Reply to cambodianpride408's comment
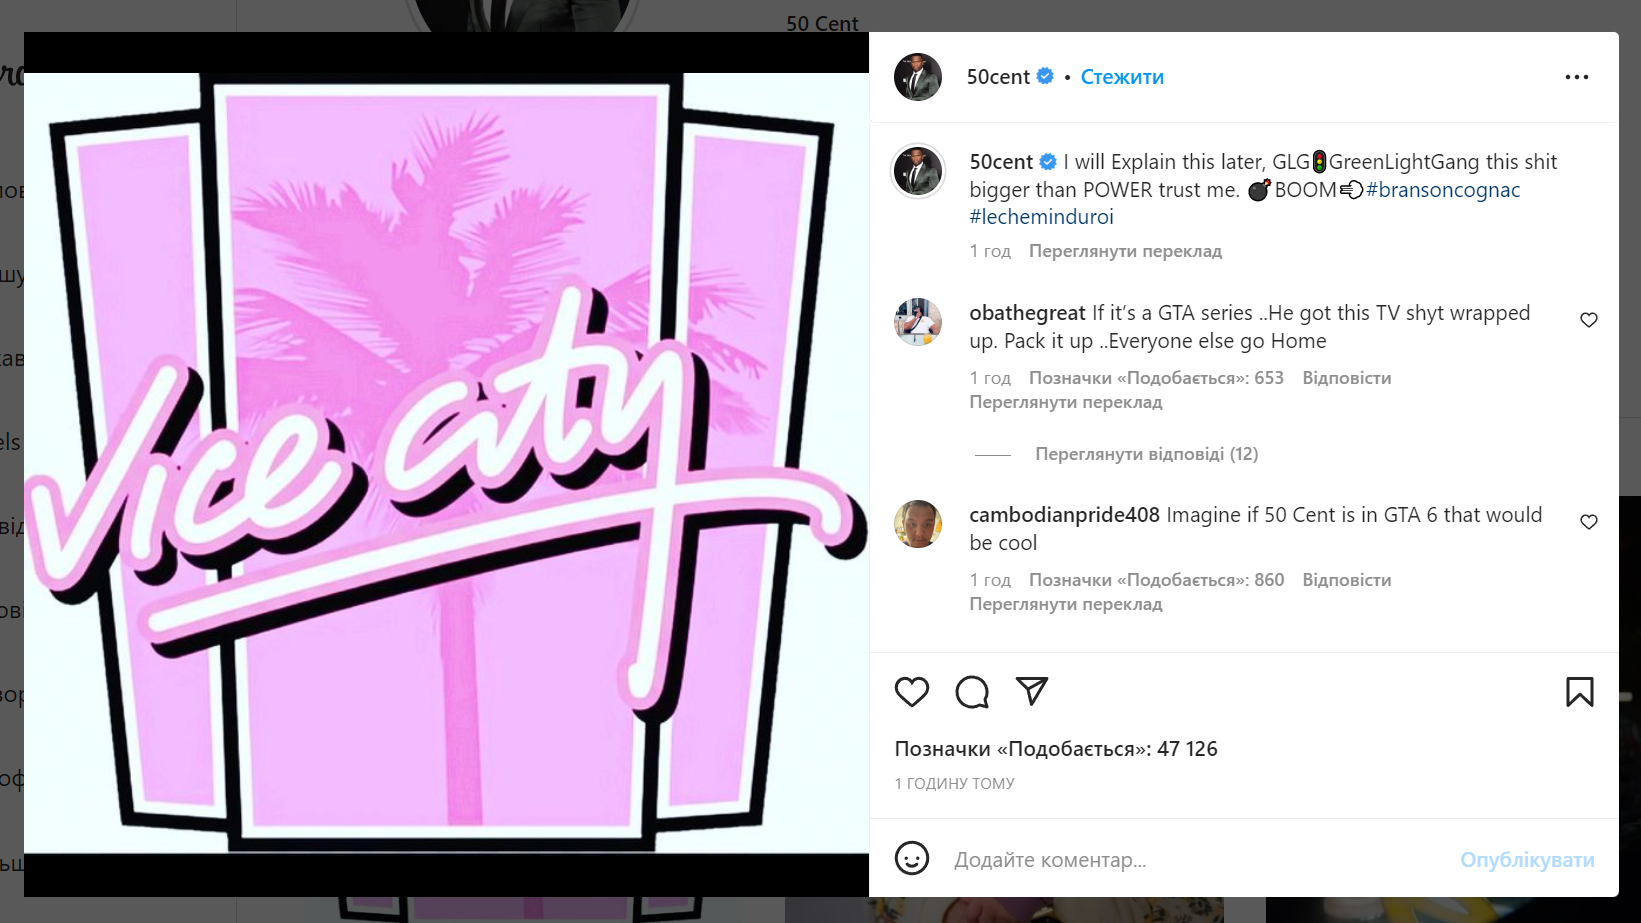 (1346, 580)
